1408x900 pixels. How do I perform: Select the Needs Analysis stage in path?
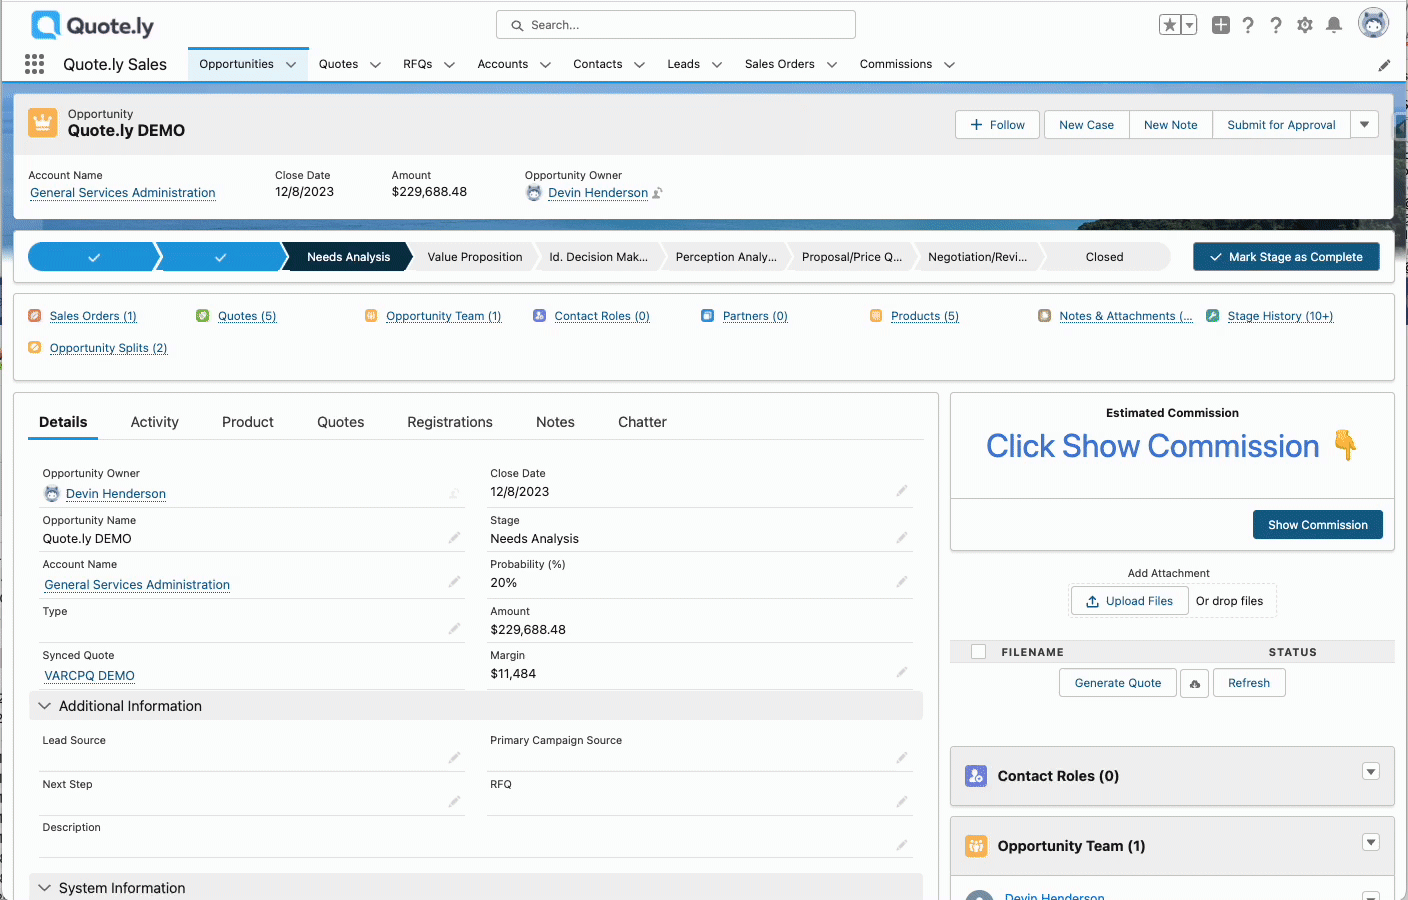point(348,257)
